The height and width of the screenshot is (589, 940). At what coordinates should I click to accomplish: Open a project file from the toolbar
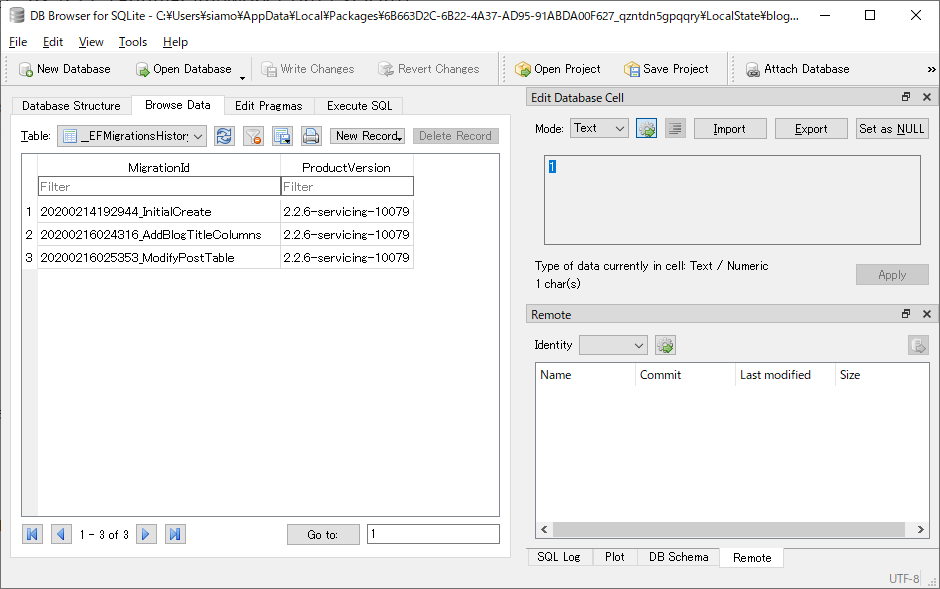pos(558,69)
